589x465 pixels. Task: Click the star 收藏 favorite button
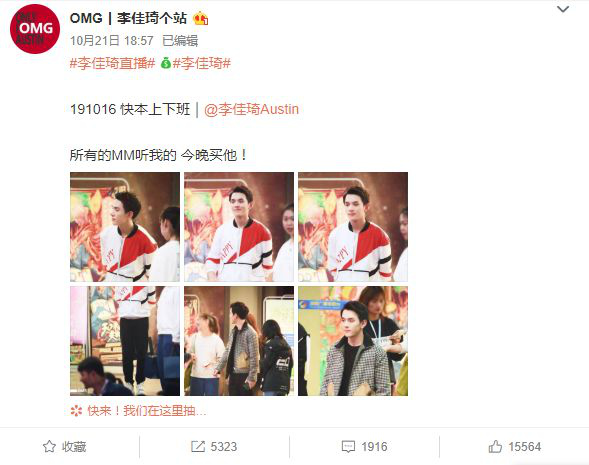(x=64, y=447)
